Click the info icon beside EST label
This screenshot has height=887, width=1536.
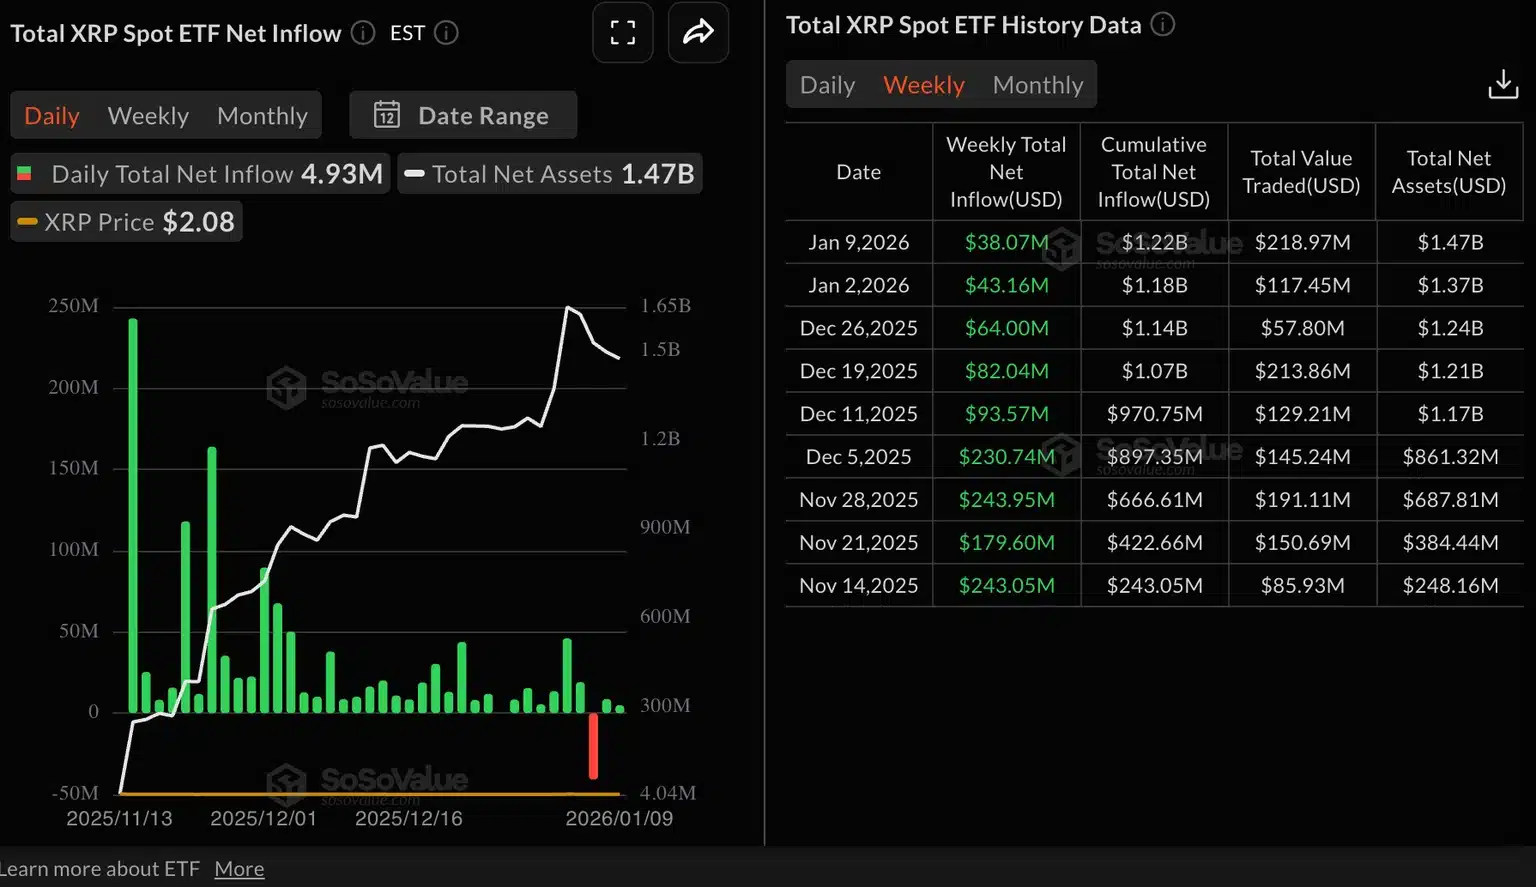click(447, 32)
